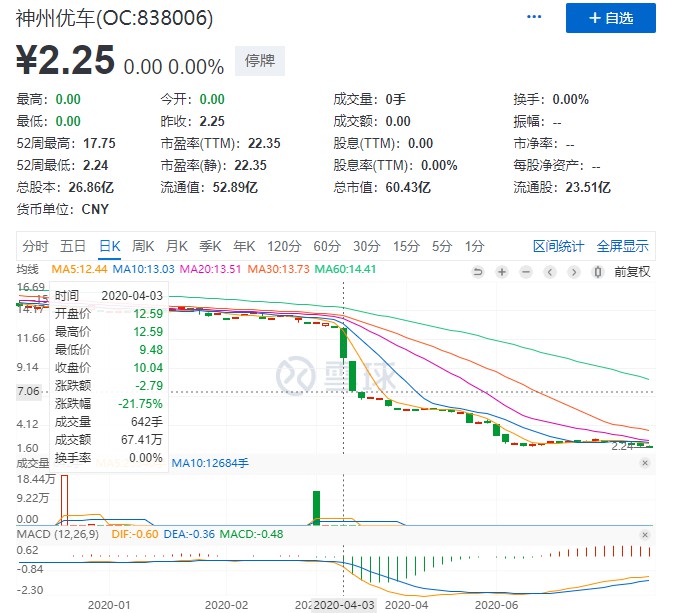Click the current price ¥2.25
This screenshot has height=613, width=676.
pos(65,60)
